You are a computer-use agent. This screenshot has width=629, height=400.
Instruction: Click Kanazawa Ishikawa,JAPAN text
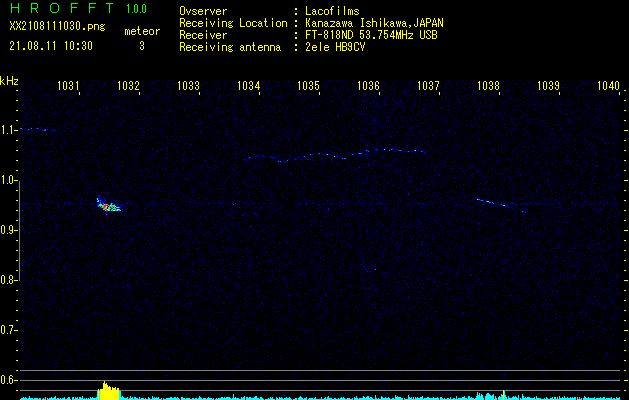(374, 23)
